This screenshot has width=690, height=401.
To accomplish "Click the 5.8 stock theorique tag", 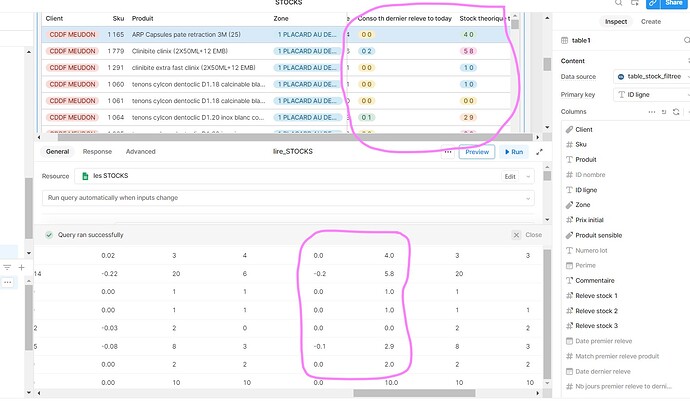I will (468, 51).
